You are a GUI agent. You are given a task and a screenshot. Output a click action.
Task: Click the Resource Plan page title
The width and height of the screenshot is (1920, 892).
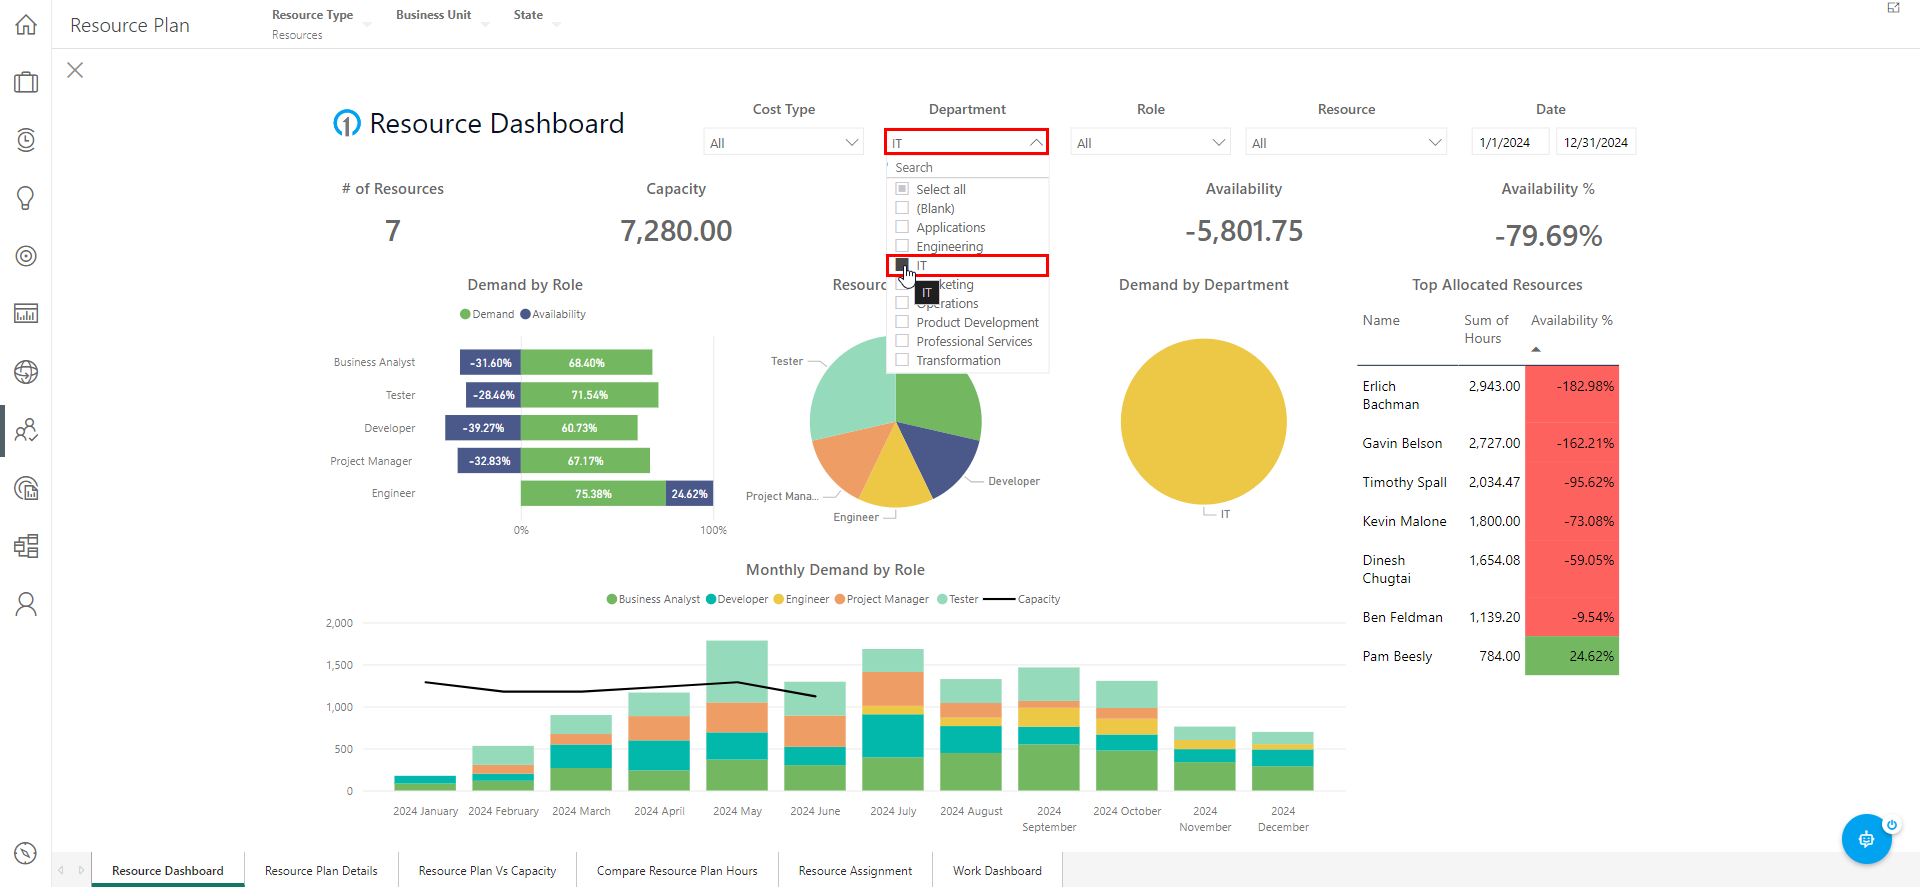pyautogui.click(x=130, y=25)
